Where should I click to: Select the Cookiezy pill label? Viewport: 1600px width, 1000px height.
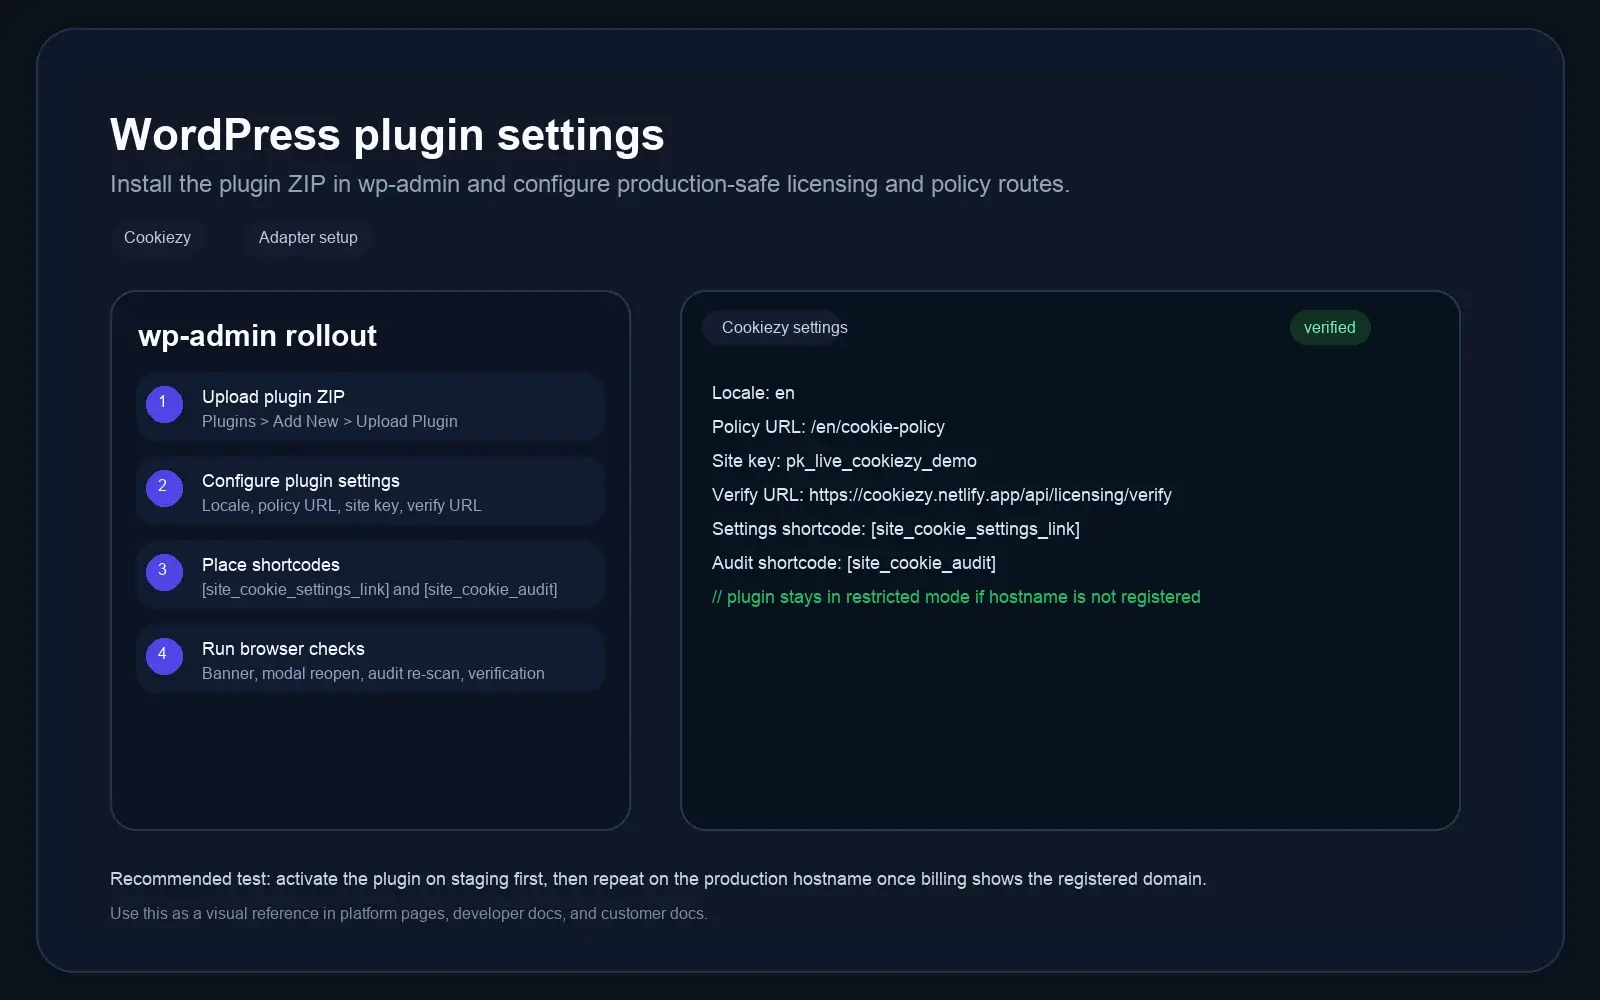click(157, 237)
